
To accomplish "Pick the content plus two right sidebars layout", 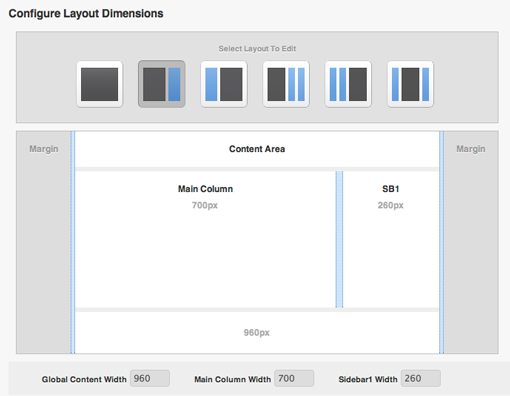I will pyautogui.click(x=286, y=84).
